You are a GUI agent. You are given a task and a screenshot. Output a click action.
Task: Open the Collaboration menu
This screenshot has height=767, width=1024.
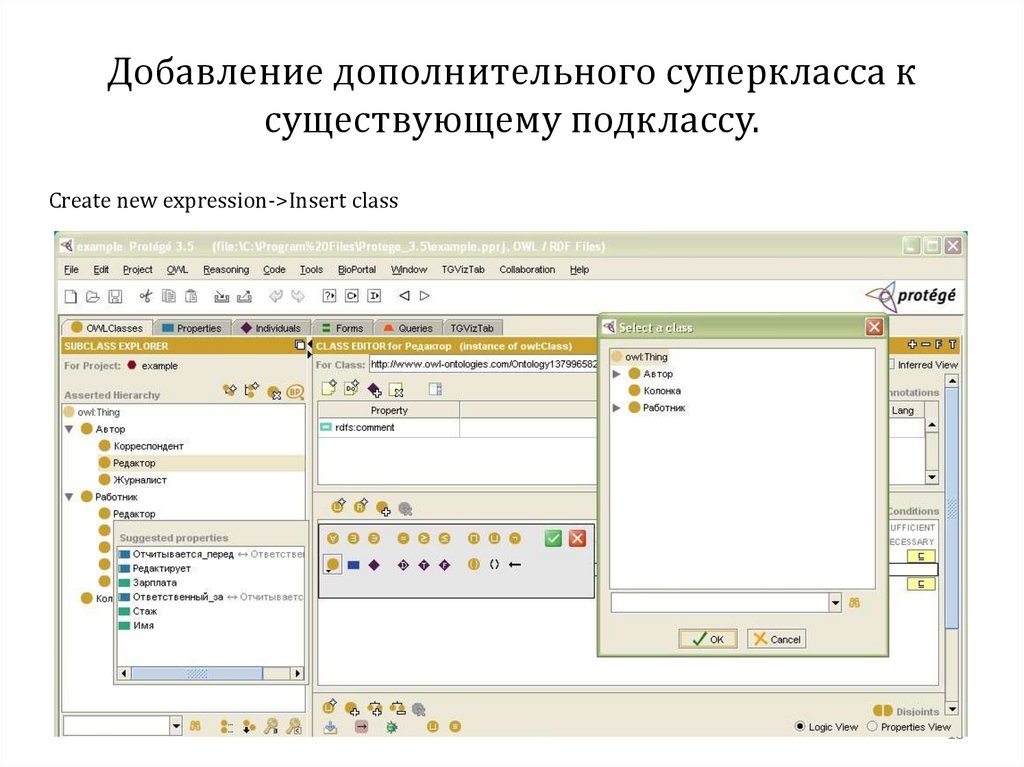(527, 269)
